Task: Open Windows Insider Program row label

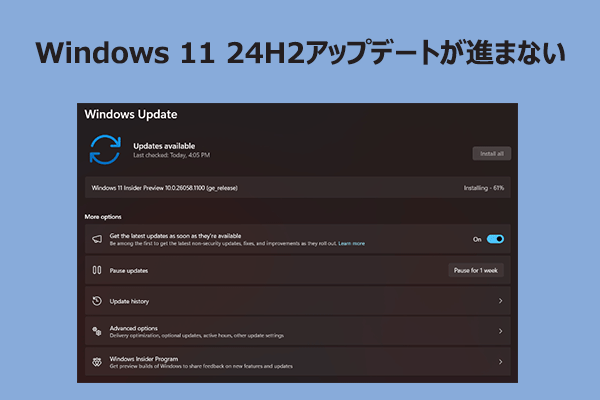Action: (x=144, y=359)
